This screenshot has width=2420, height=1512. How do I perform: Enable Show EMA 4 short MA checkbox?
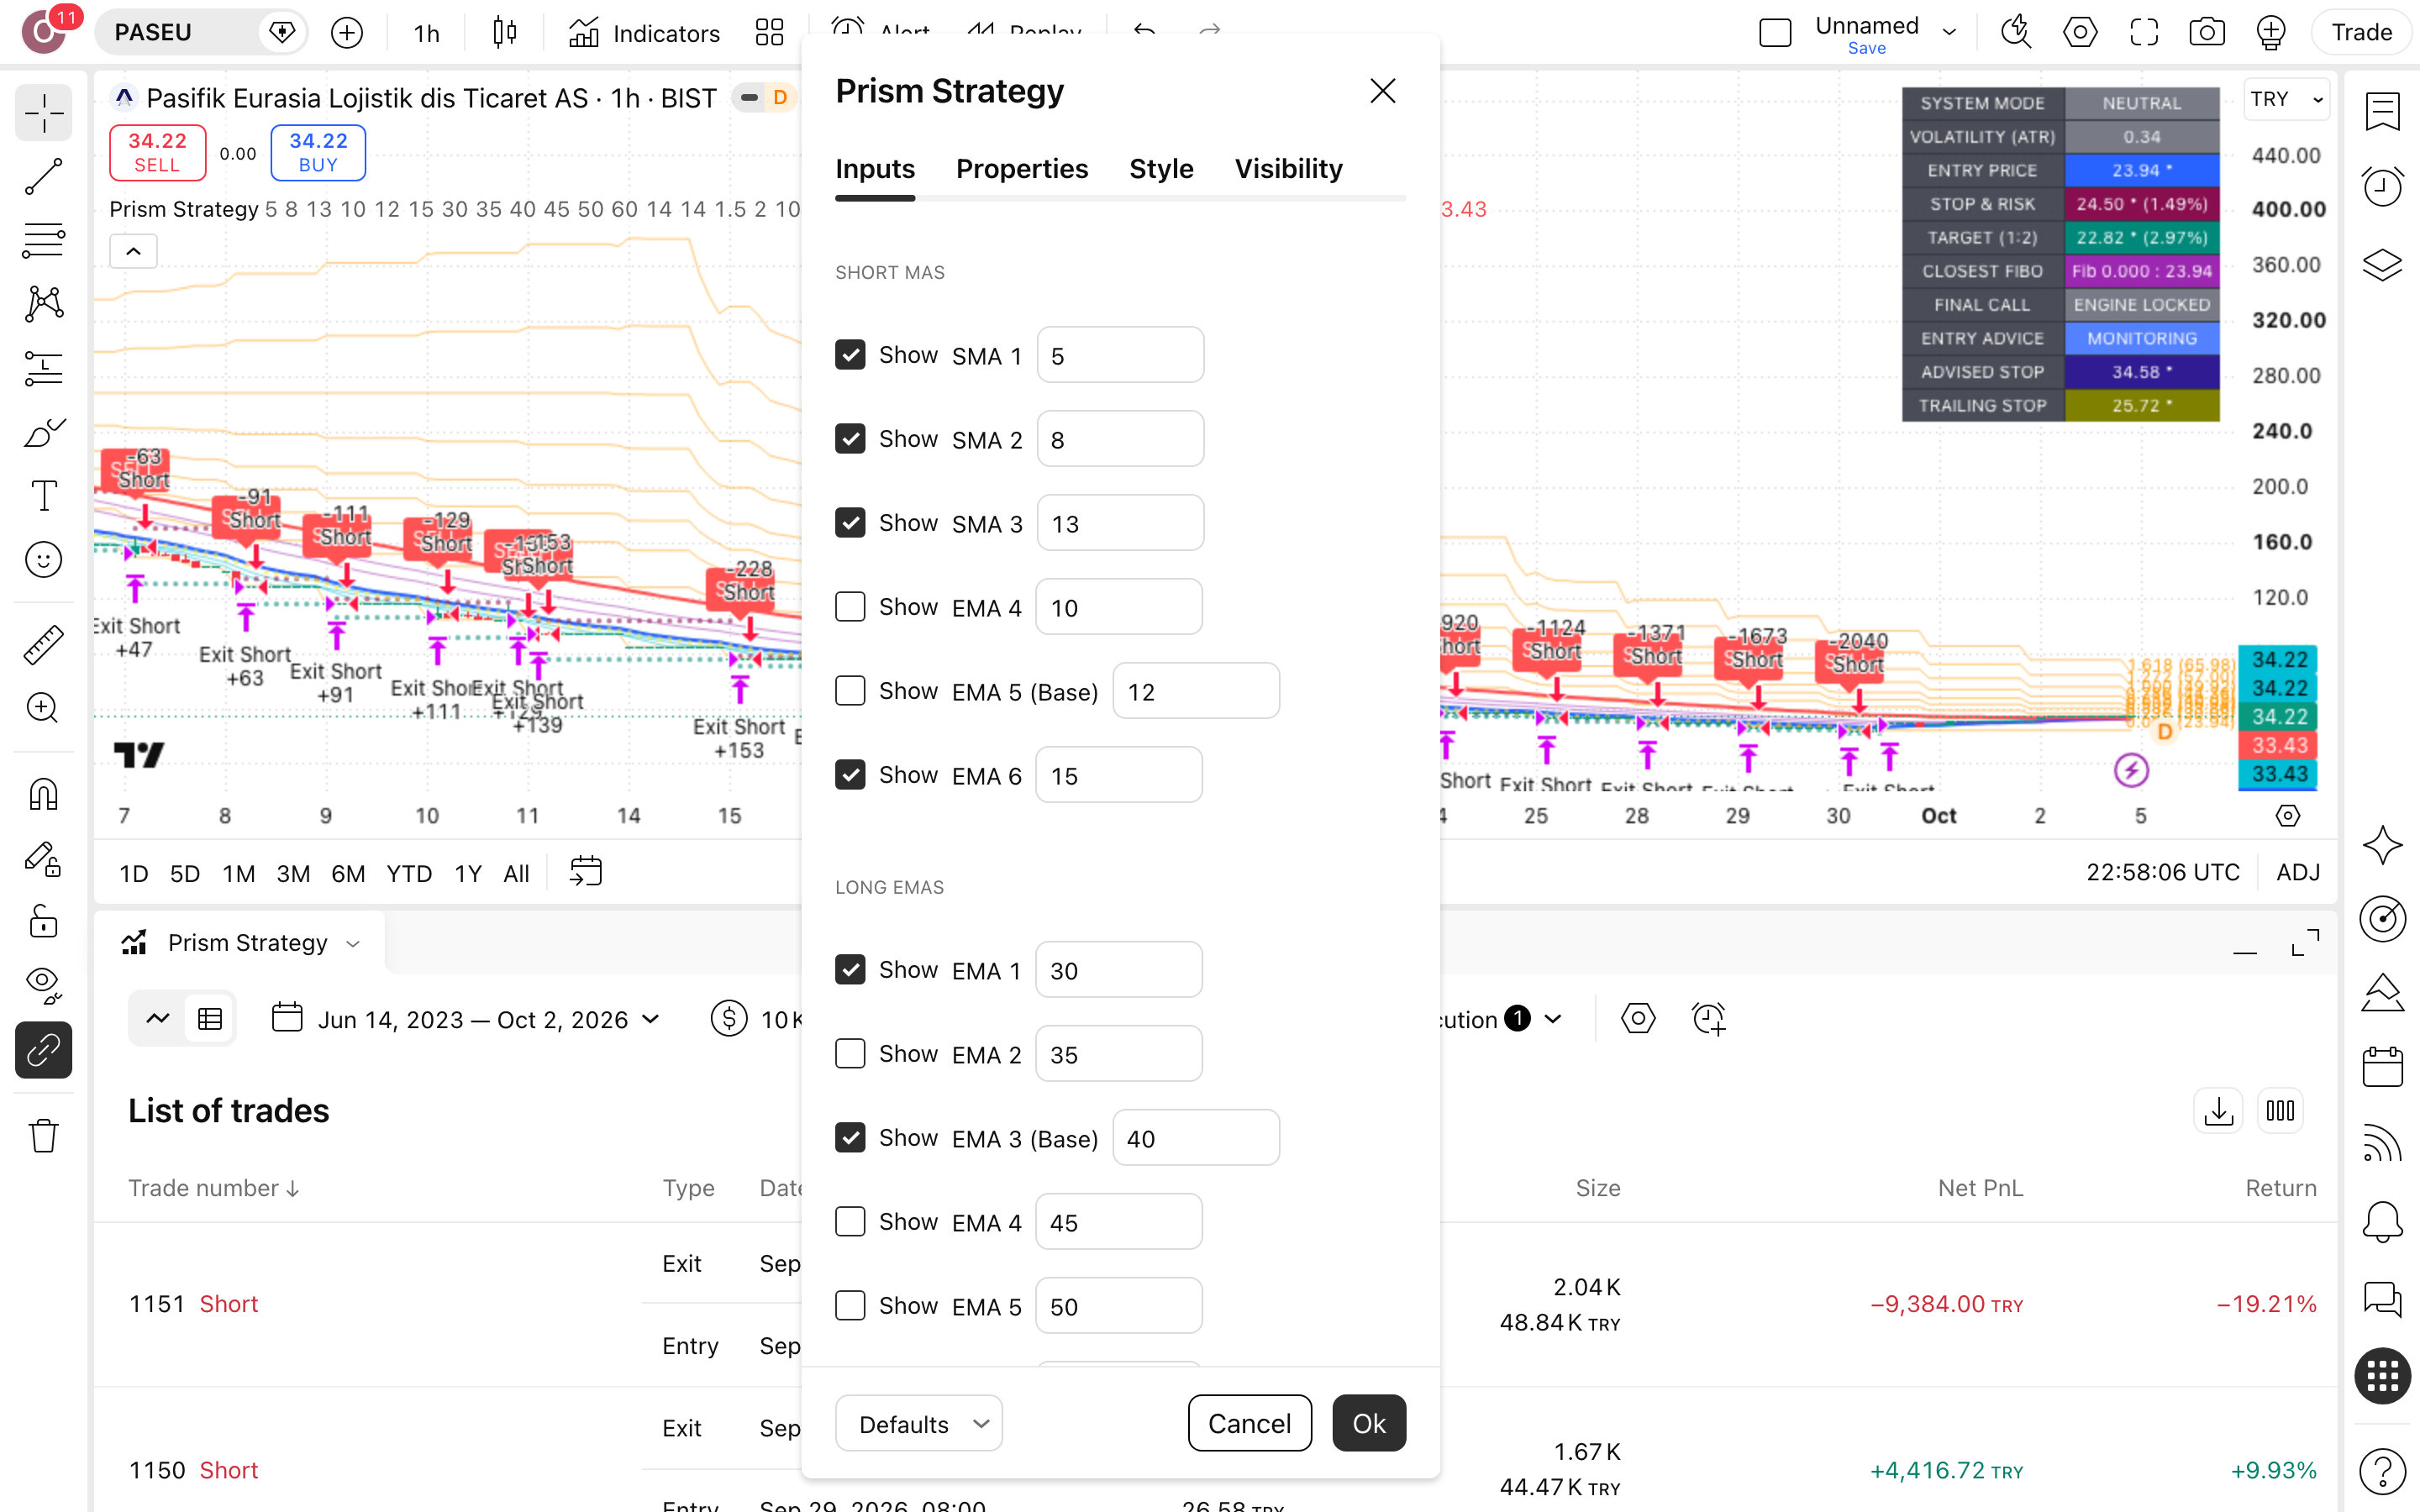(850, 607)
